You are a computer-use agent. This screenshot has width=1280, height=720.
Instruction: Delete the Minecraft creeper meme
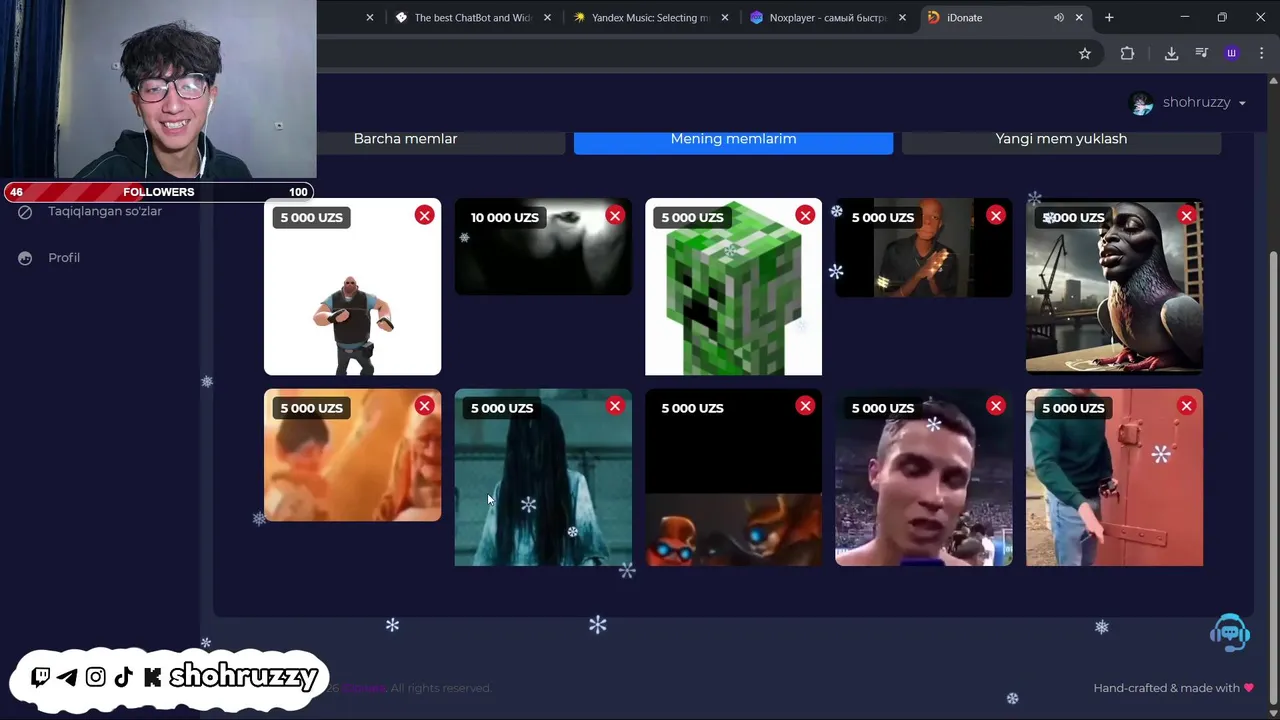coord(805,215)
